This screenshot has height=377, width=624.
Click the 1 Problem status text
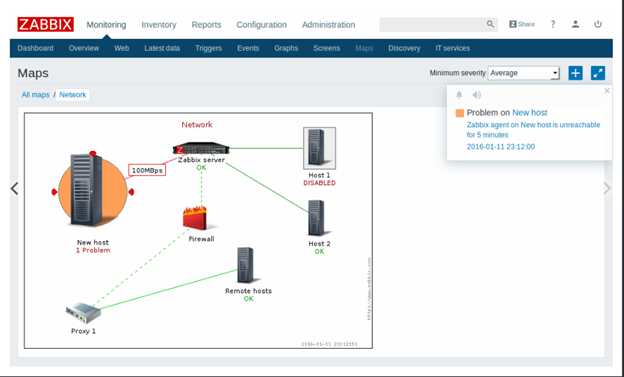tap(93, 250)
